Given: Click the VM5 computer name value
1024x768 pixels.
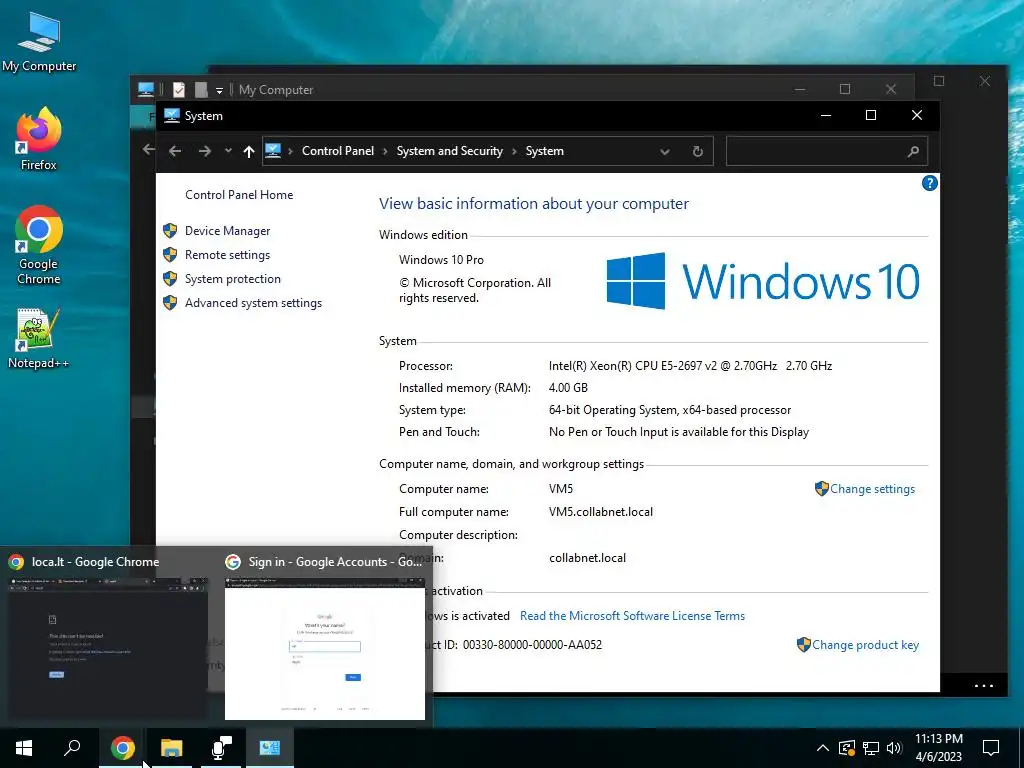Looking at the screenshot, I should click(561, 488).
